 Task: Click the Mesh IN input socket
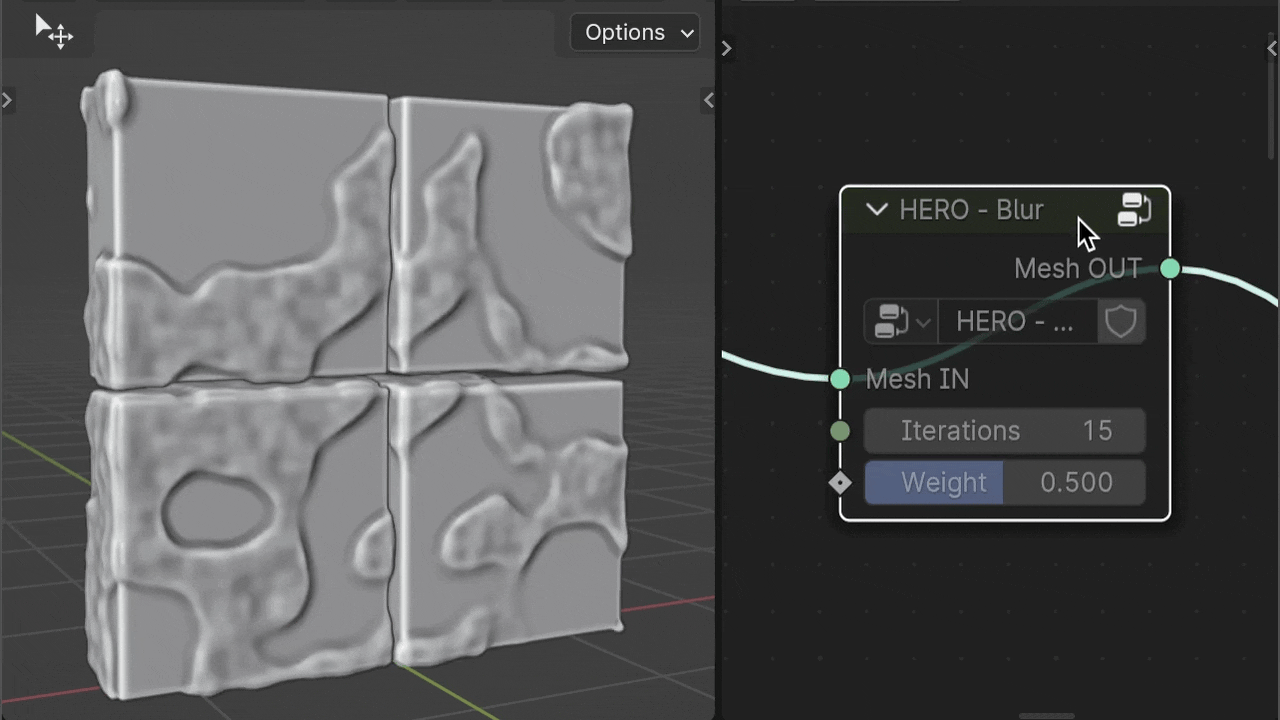click(x=840, y=379)
